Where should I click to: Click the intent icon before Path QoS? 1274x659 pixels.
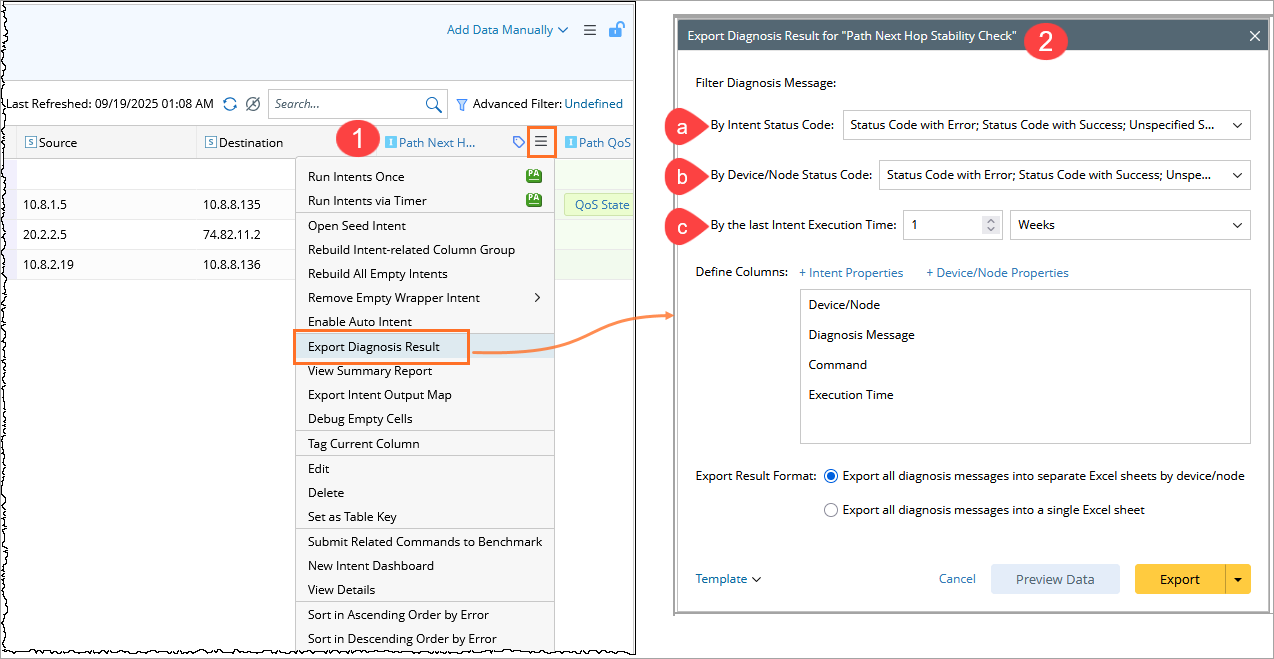point(570,142)
